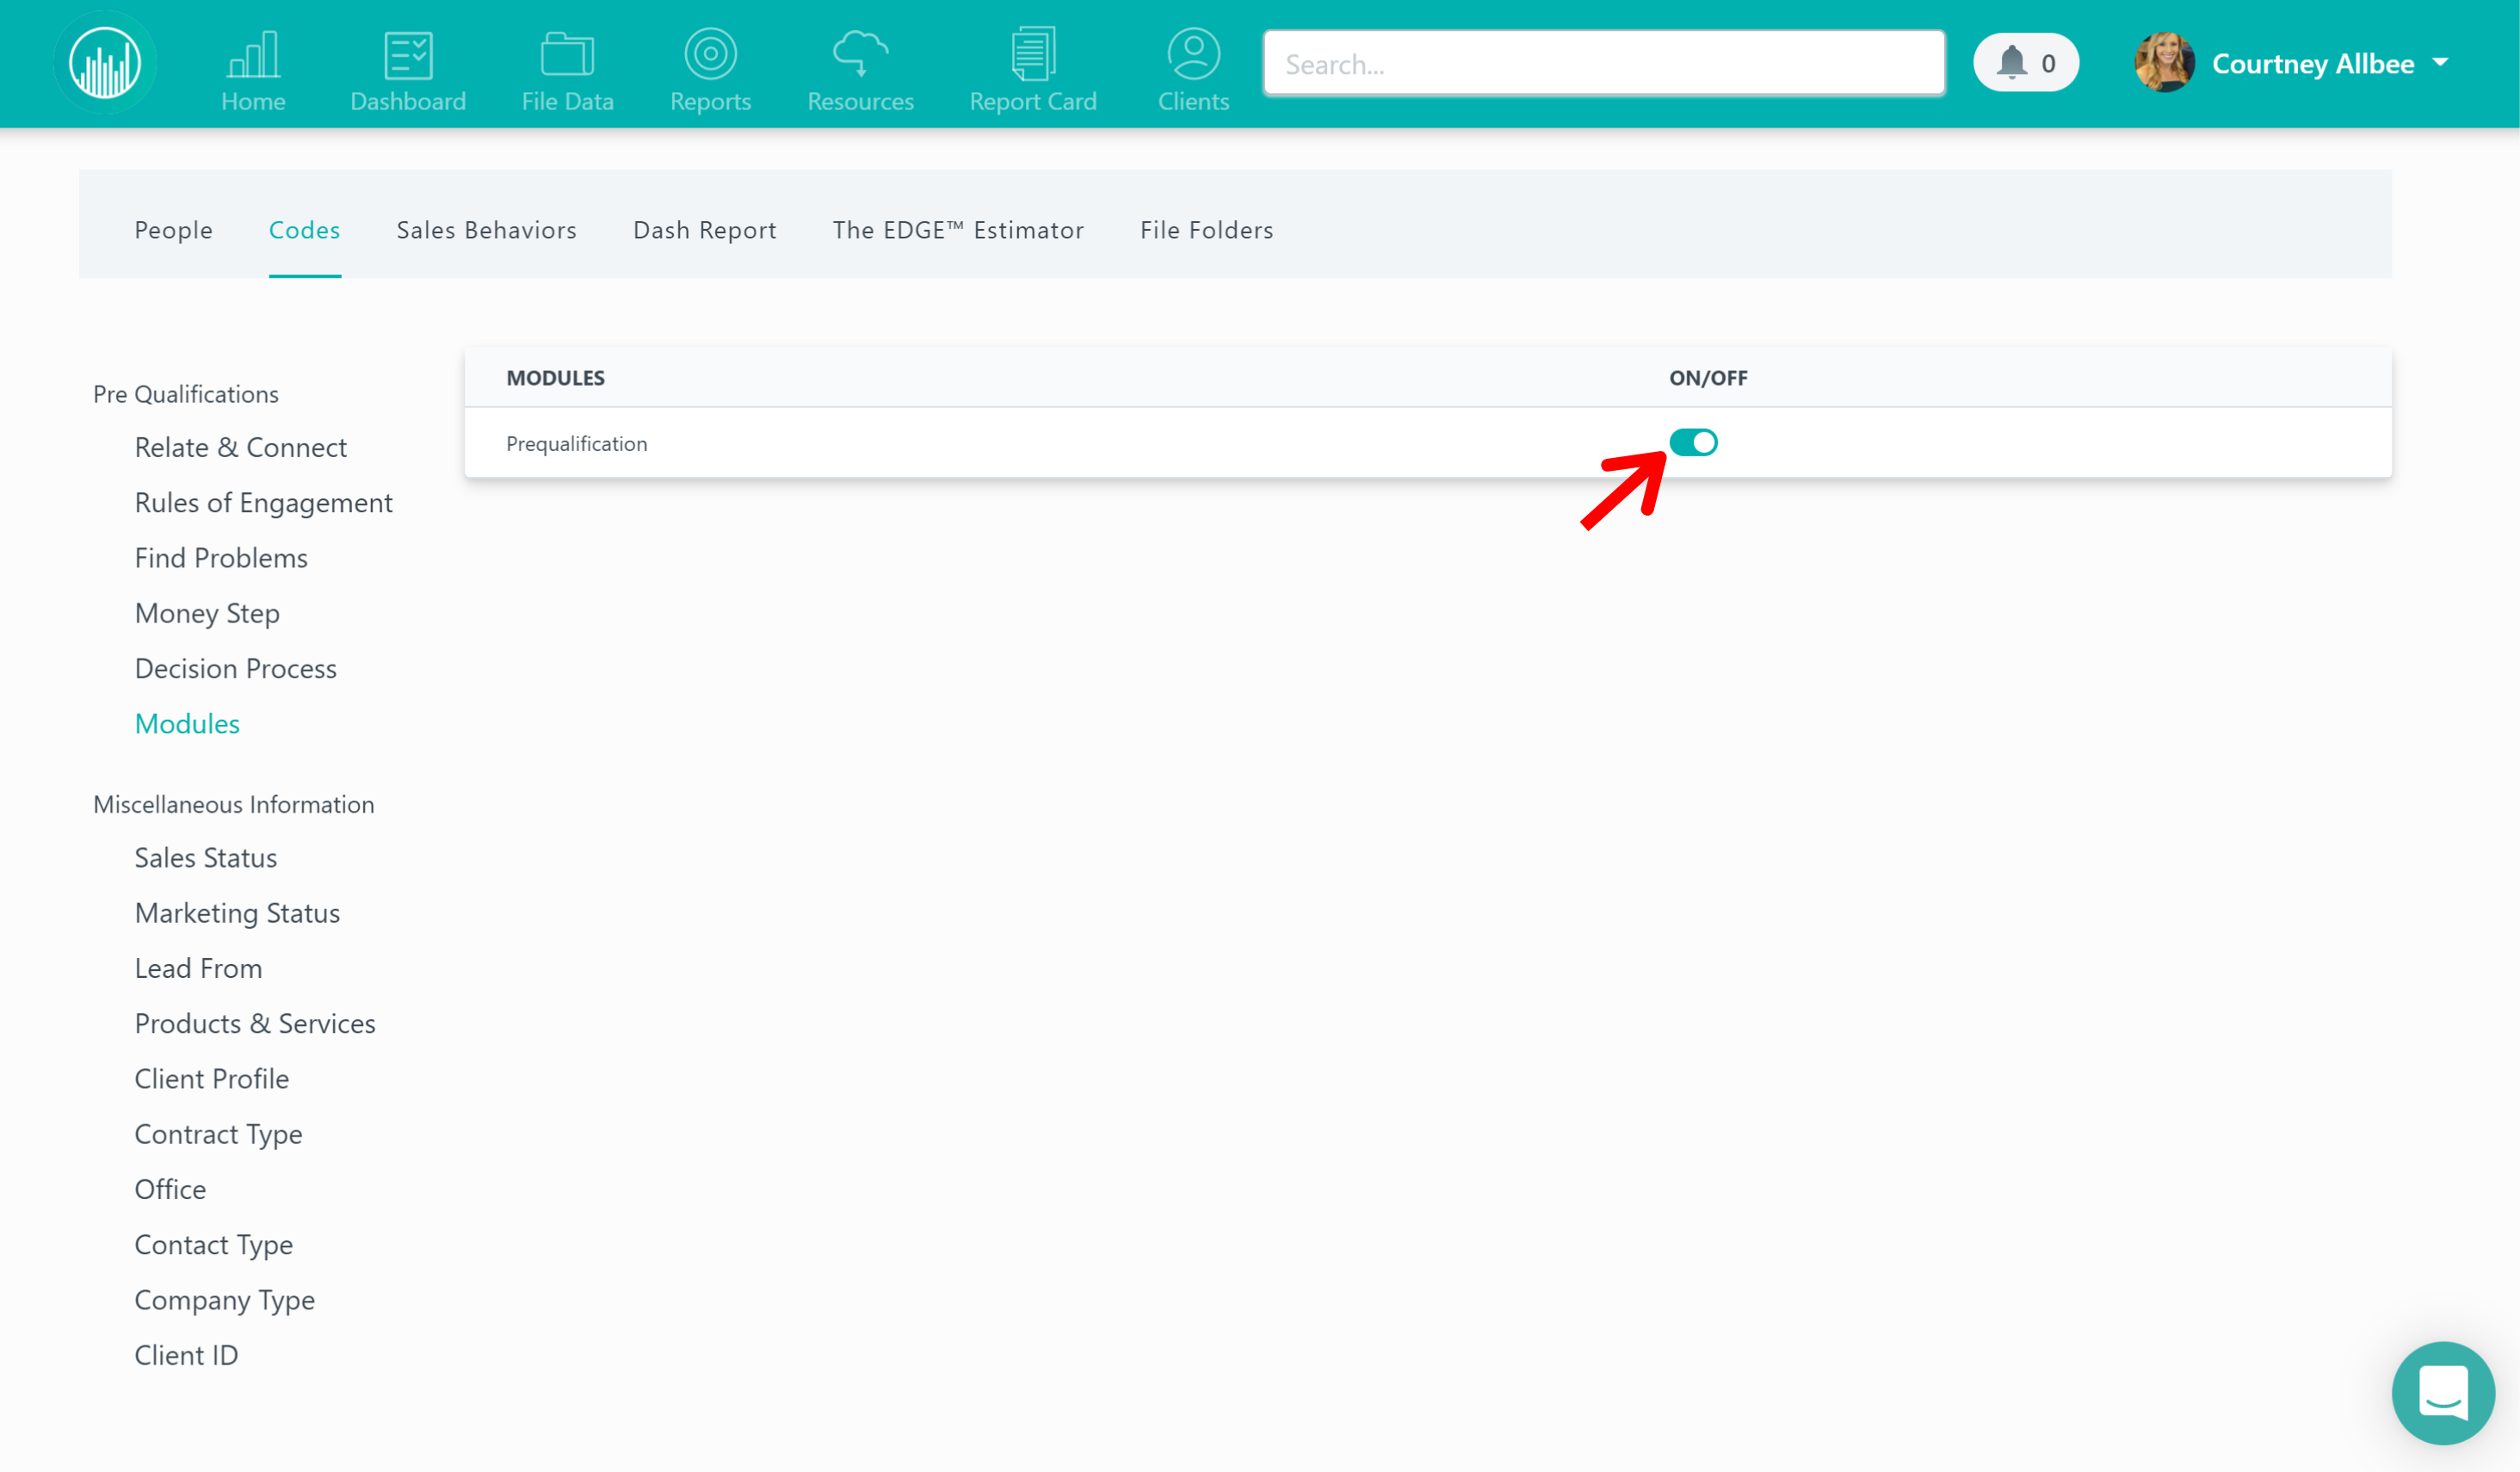Open Office codes
The width and height of the screenshot is (2520, 1472).
point(170,1189)
